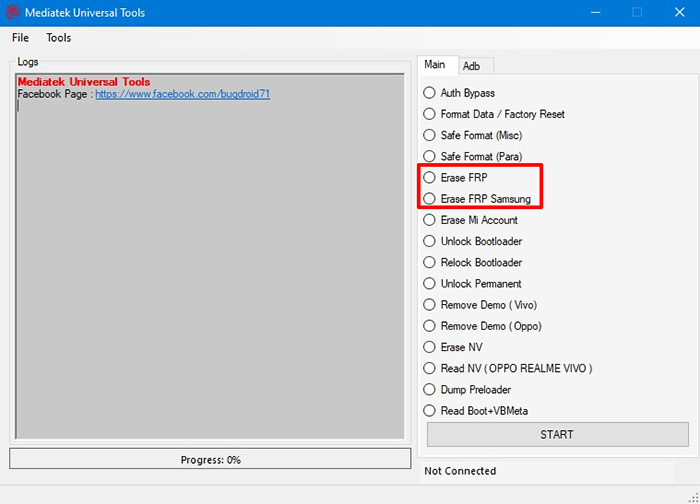
Task: Choose the Relock Bootloader radio button
Action: [430, 262]
